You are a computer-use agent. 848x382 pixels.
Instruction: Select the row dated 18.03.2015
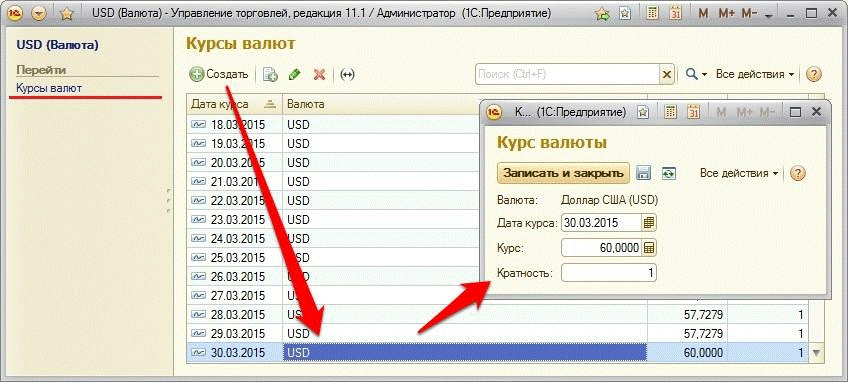click(x=334, y=124)
